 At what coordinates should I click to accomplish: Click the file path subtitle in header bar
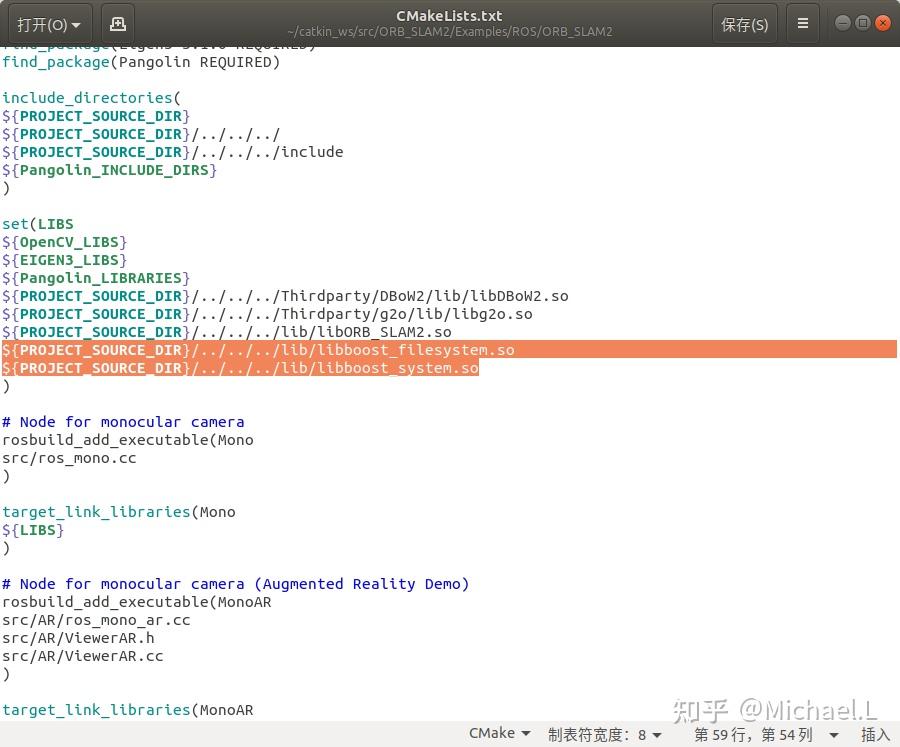tap(449, 32)
